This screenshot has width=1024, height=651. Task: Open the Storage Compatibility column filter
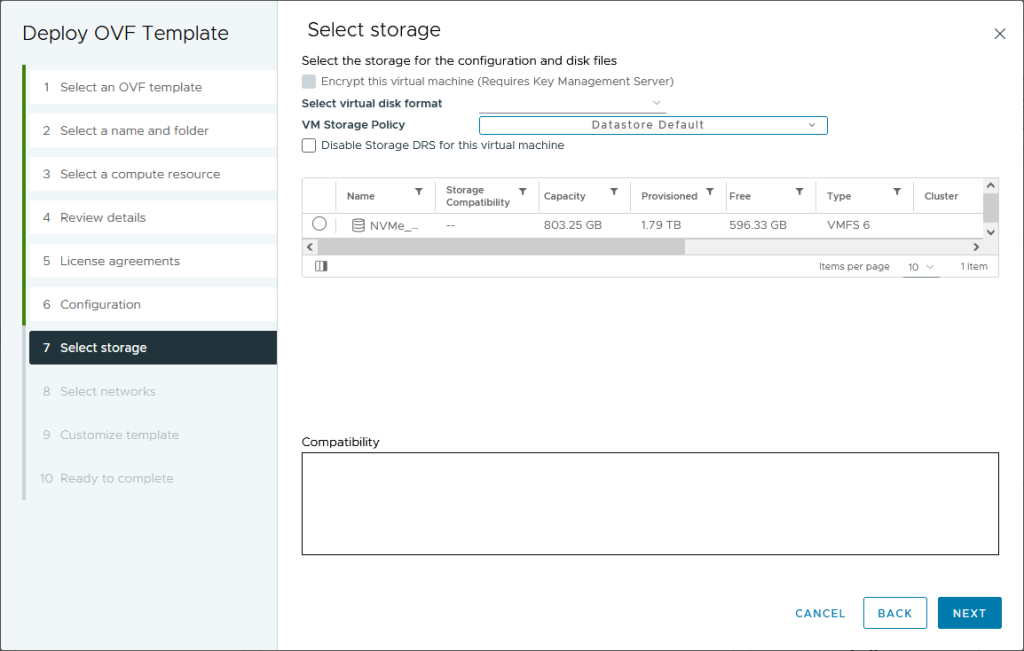(x=522, y=192)
